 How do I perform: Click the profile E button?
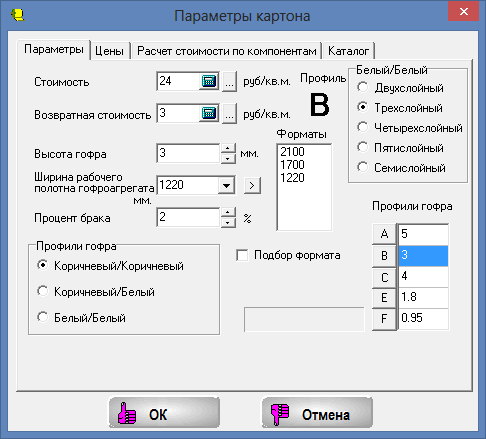click(x=384, y=297)
